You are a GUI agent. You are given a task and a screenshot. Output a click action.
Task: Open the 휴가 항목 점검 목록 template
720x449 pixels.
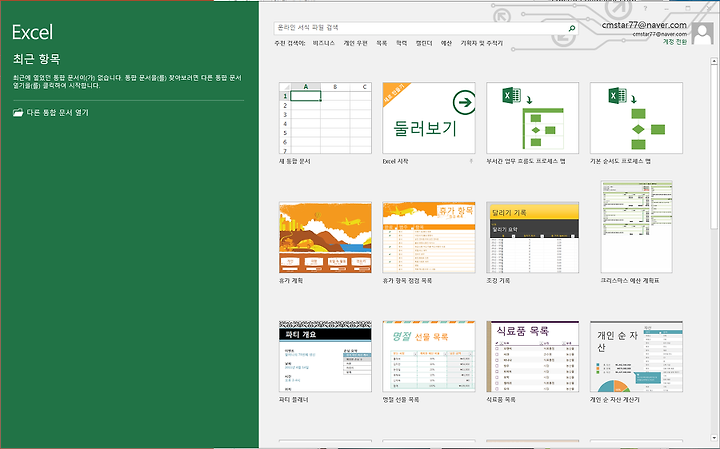tap(429, 237)
